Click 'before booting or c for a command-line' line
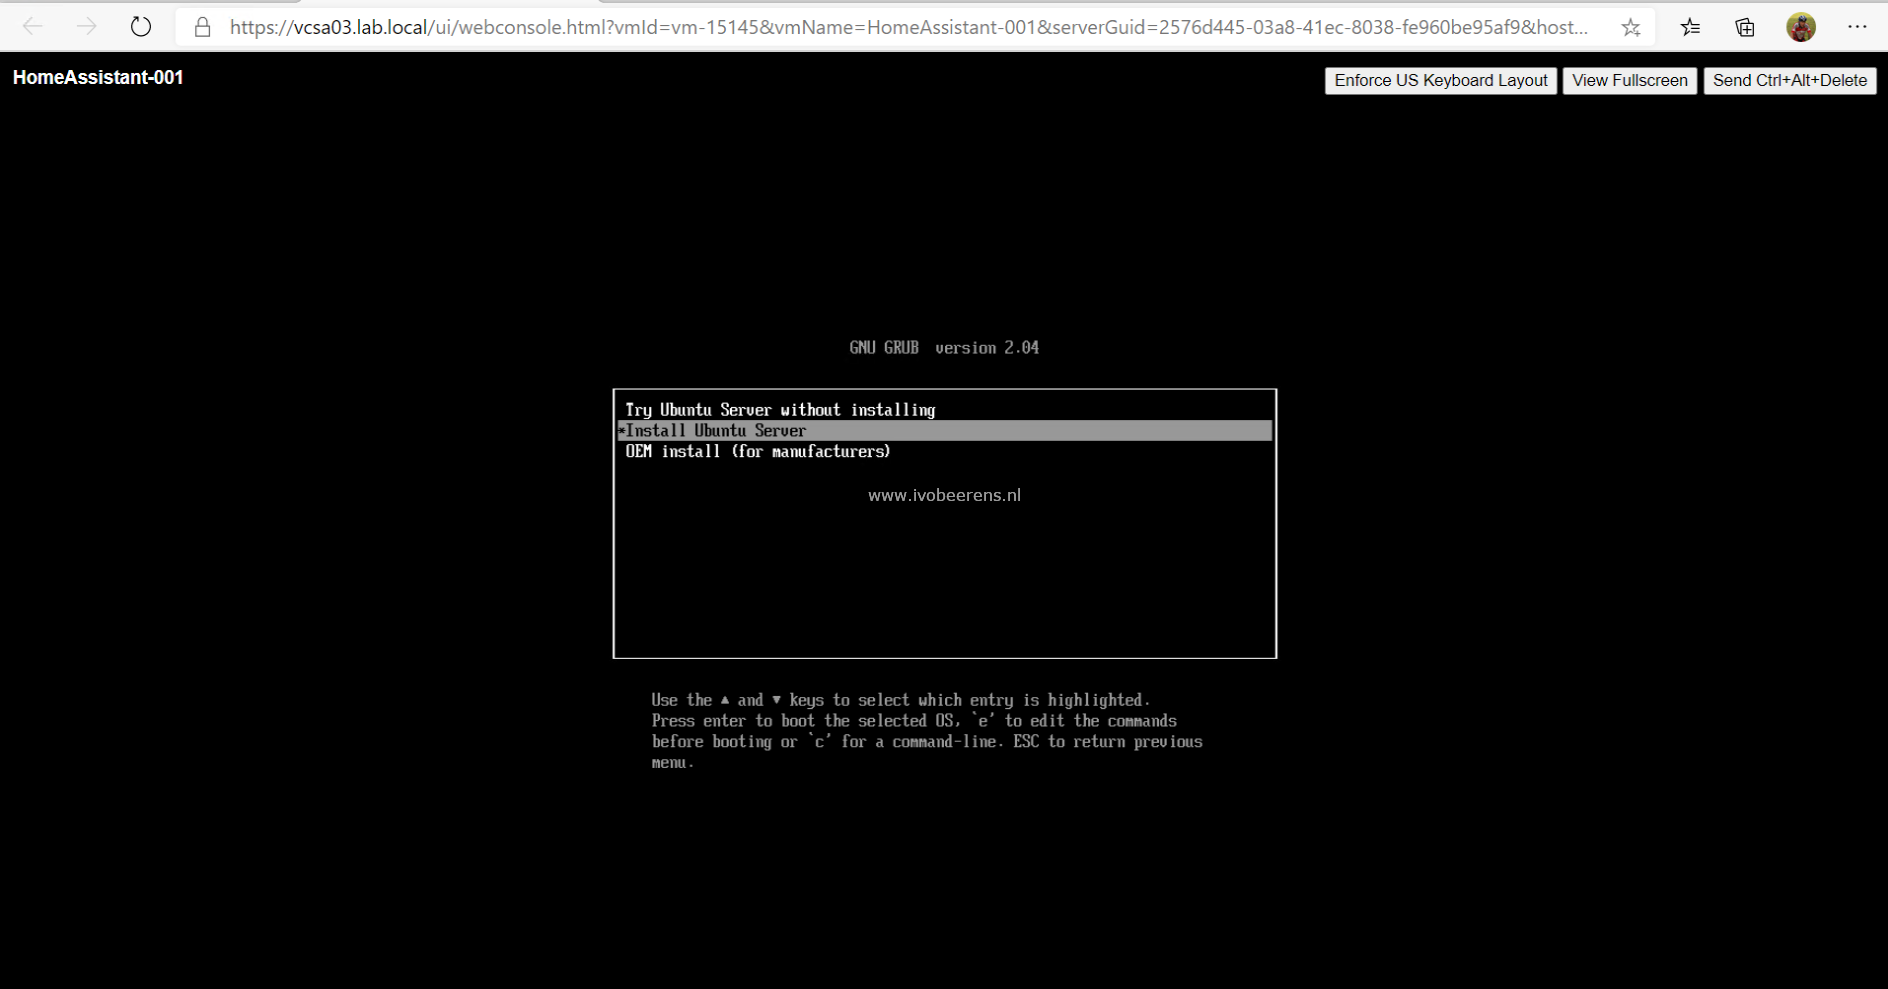The width and height of the screenshot is (1888, 989). pyautogui.click(x=927, y=742)
